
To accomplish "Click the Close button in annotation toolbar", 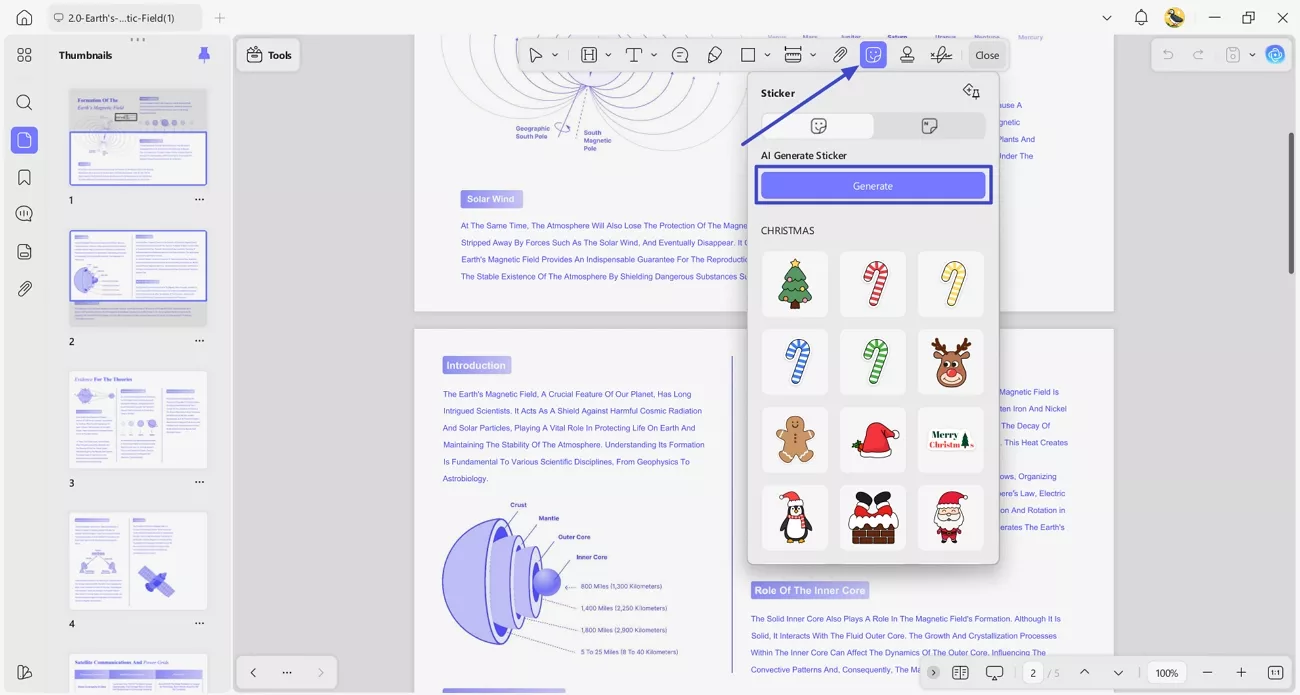I will coord(987,55).
